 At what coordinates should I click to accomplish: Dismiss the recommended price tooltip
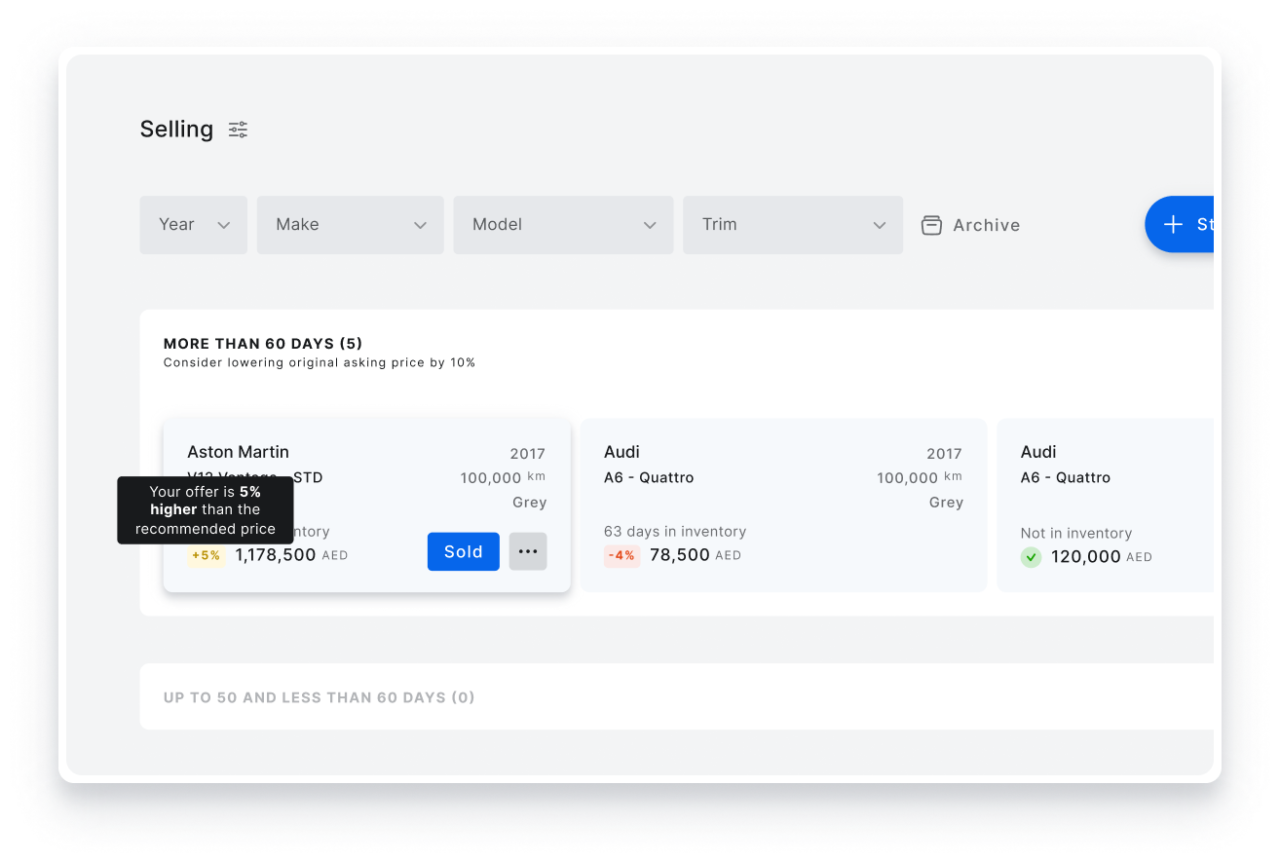tap(205, 510)
